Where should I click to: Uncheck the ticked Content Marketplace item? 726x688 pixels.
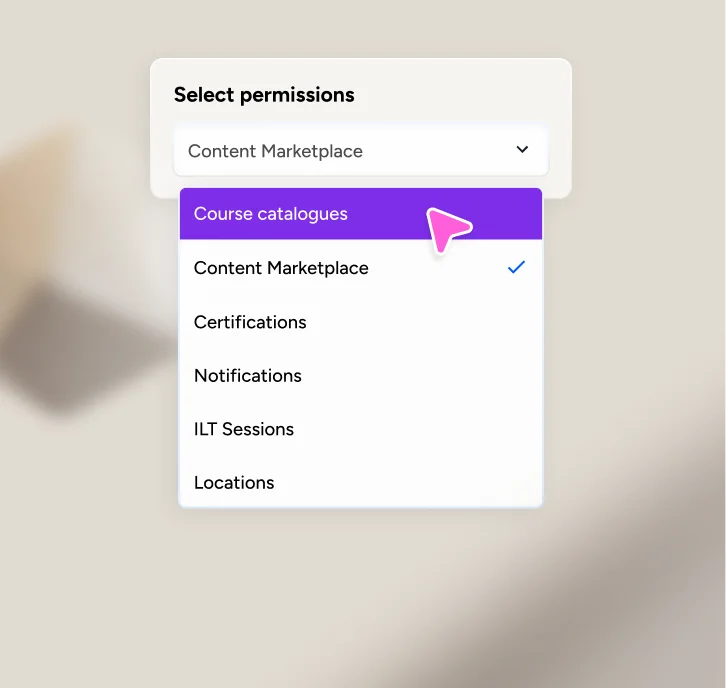361,268
